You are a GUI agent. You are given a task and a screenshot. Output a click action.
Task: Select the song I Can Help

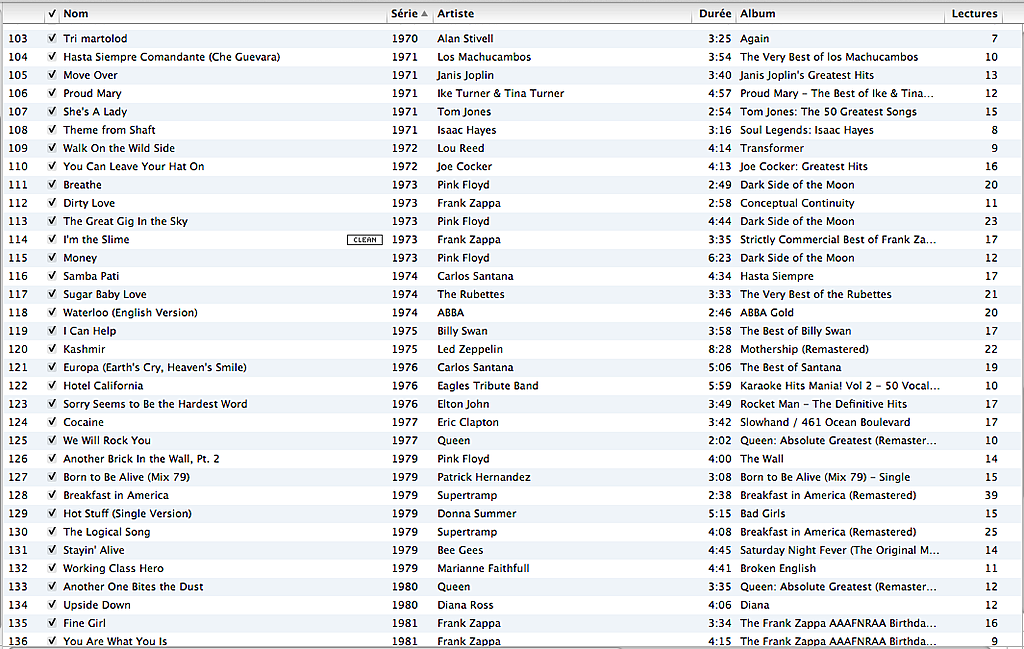click(89, 331)
